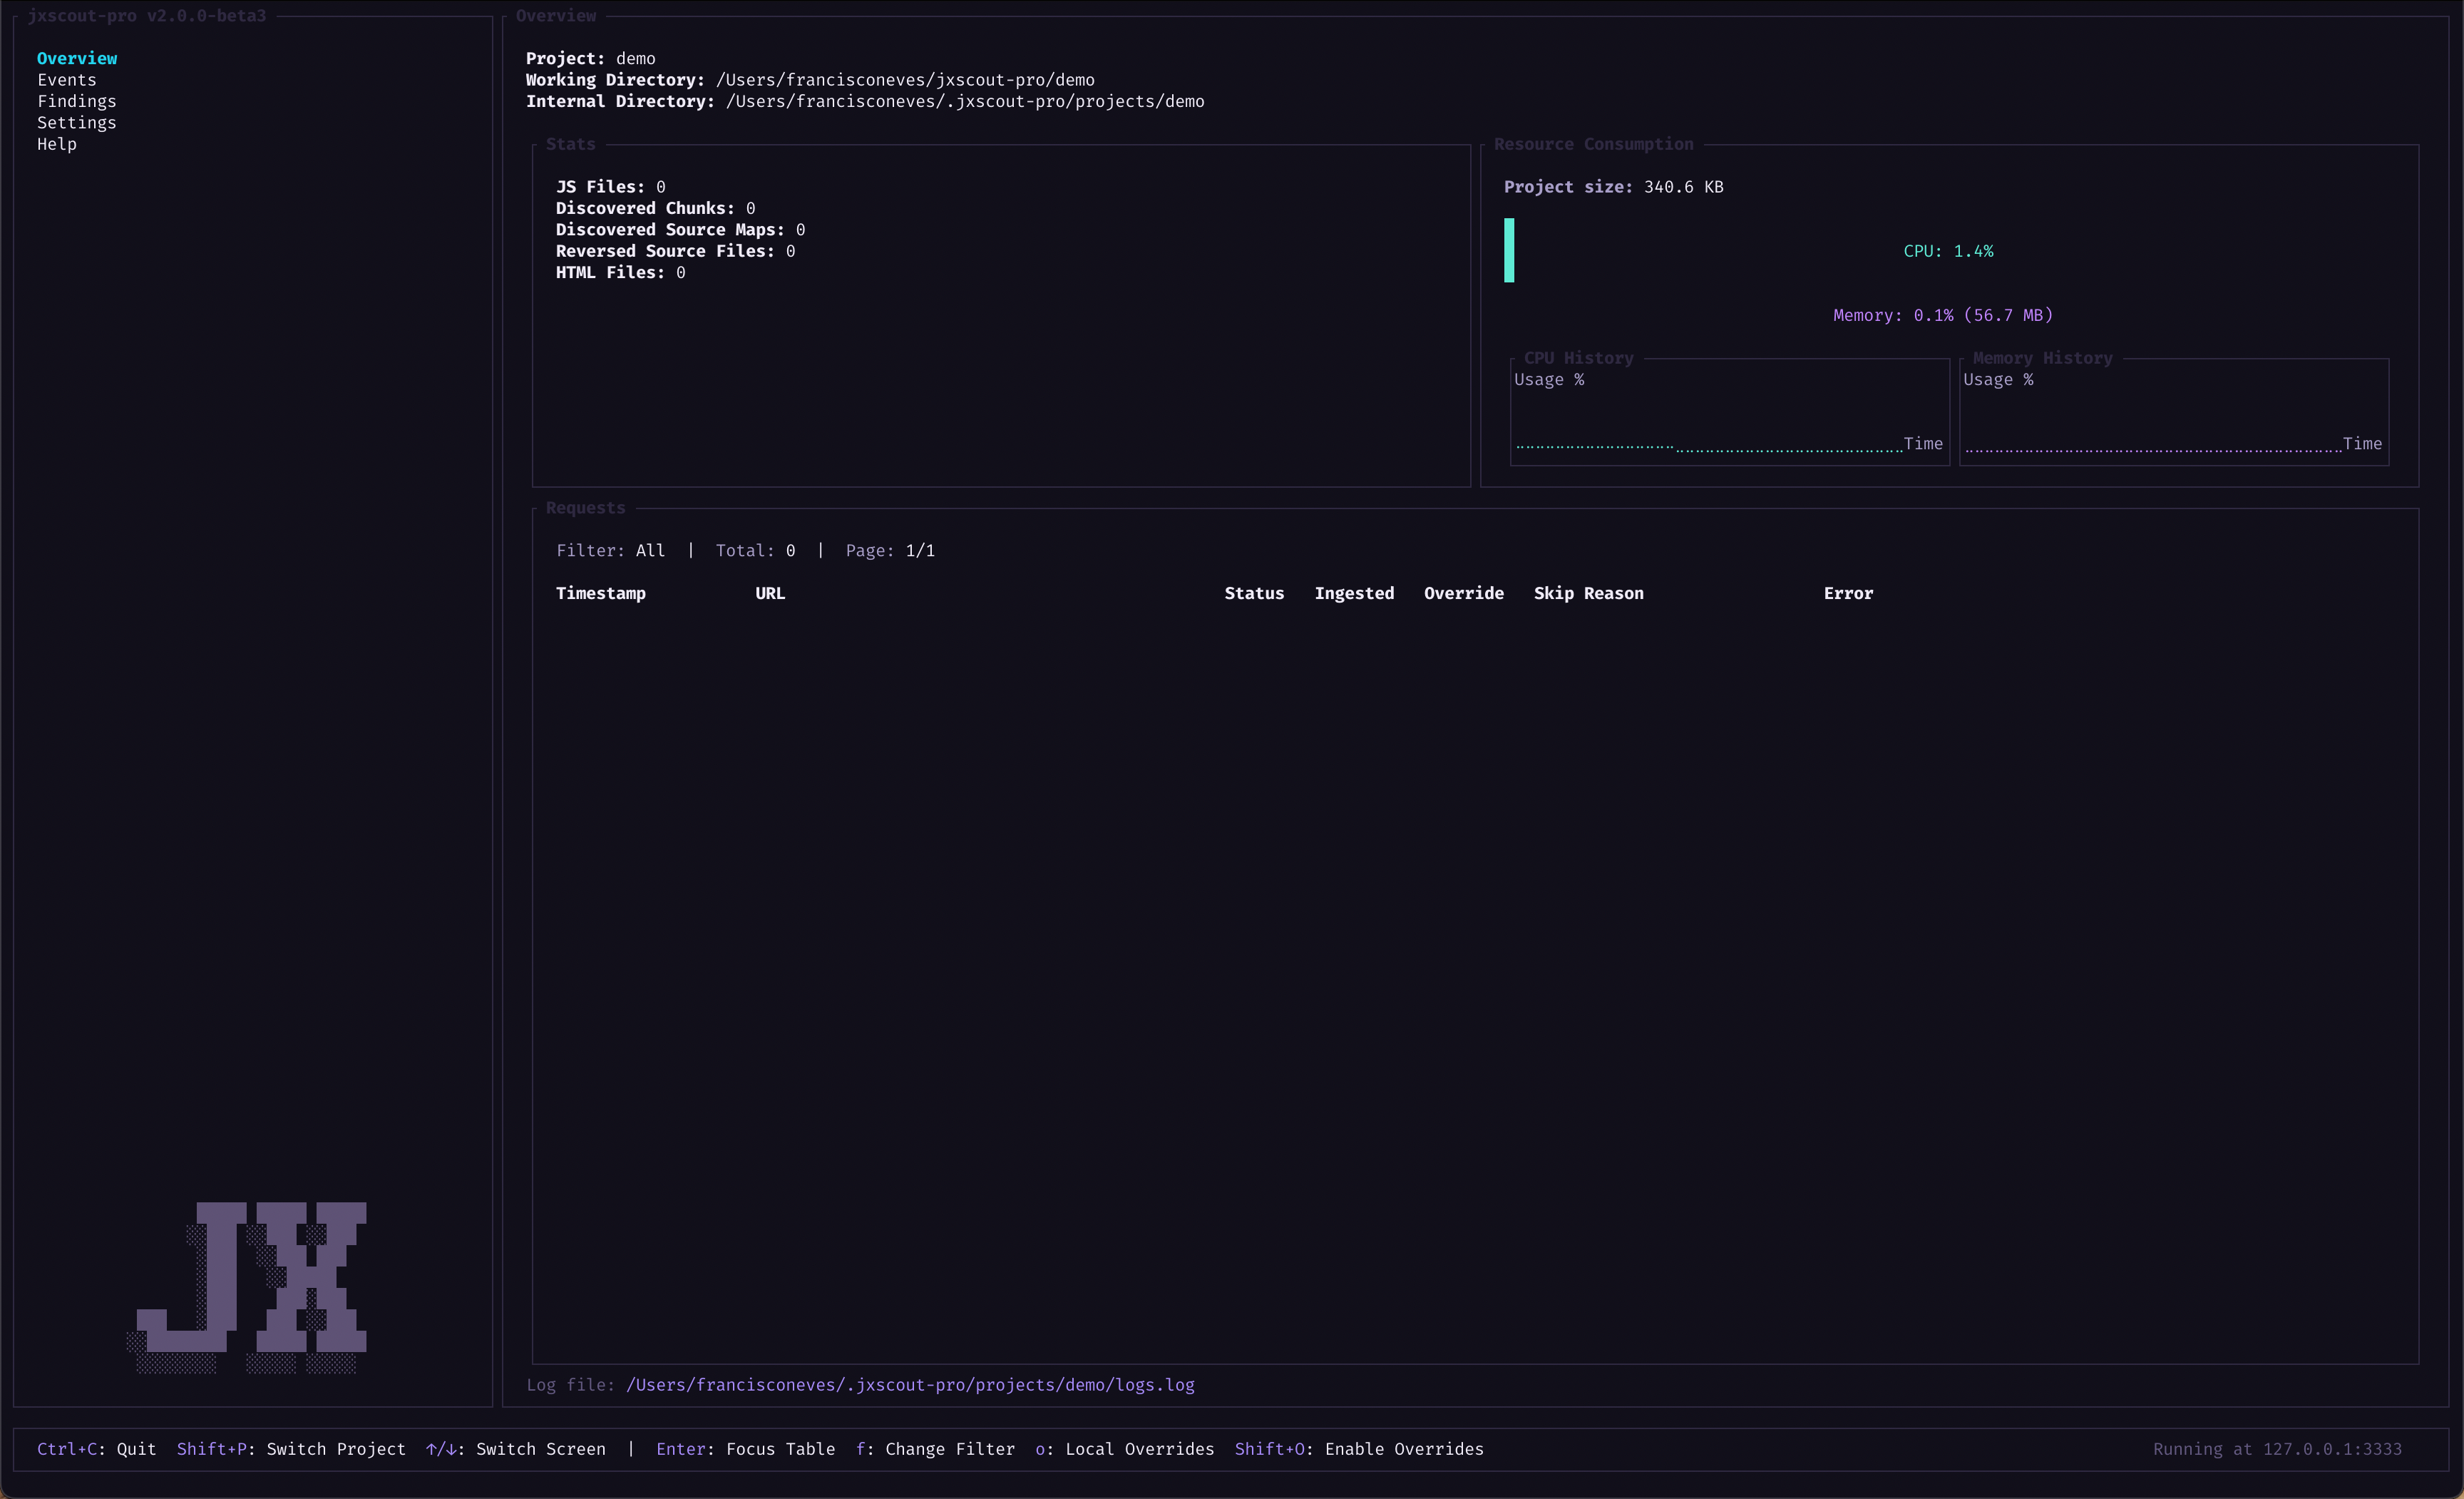Click the Reversed Source Files: 0 stat
2464x1499 pixels.
(676, 251)
